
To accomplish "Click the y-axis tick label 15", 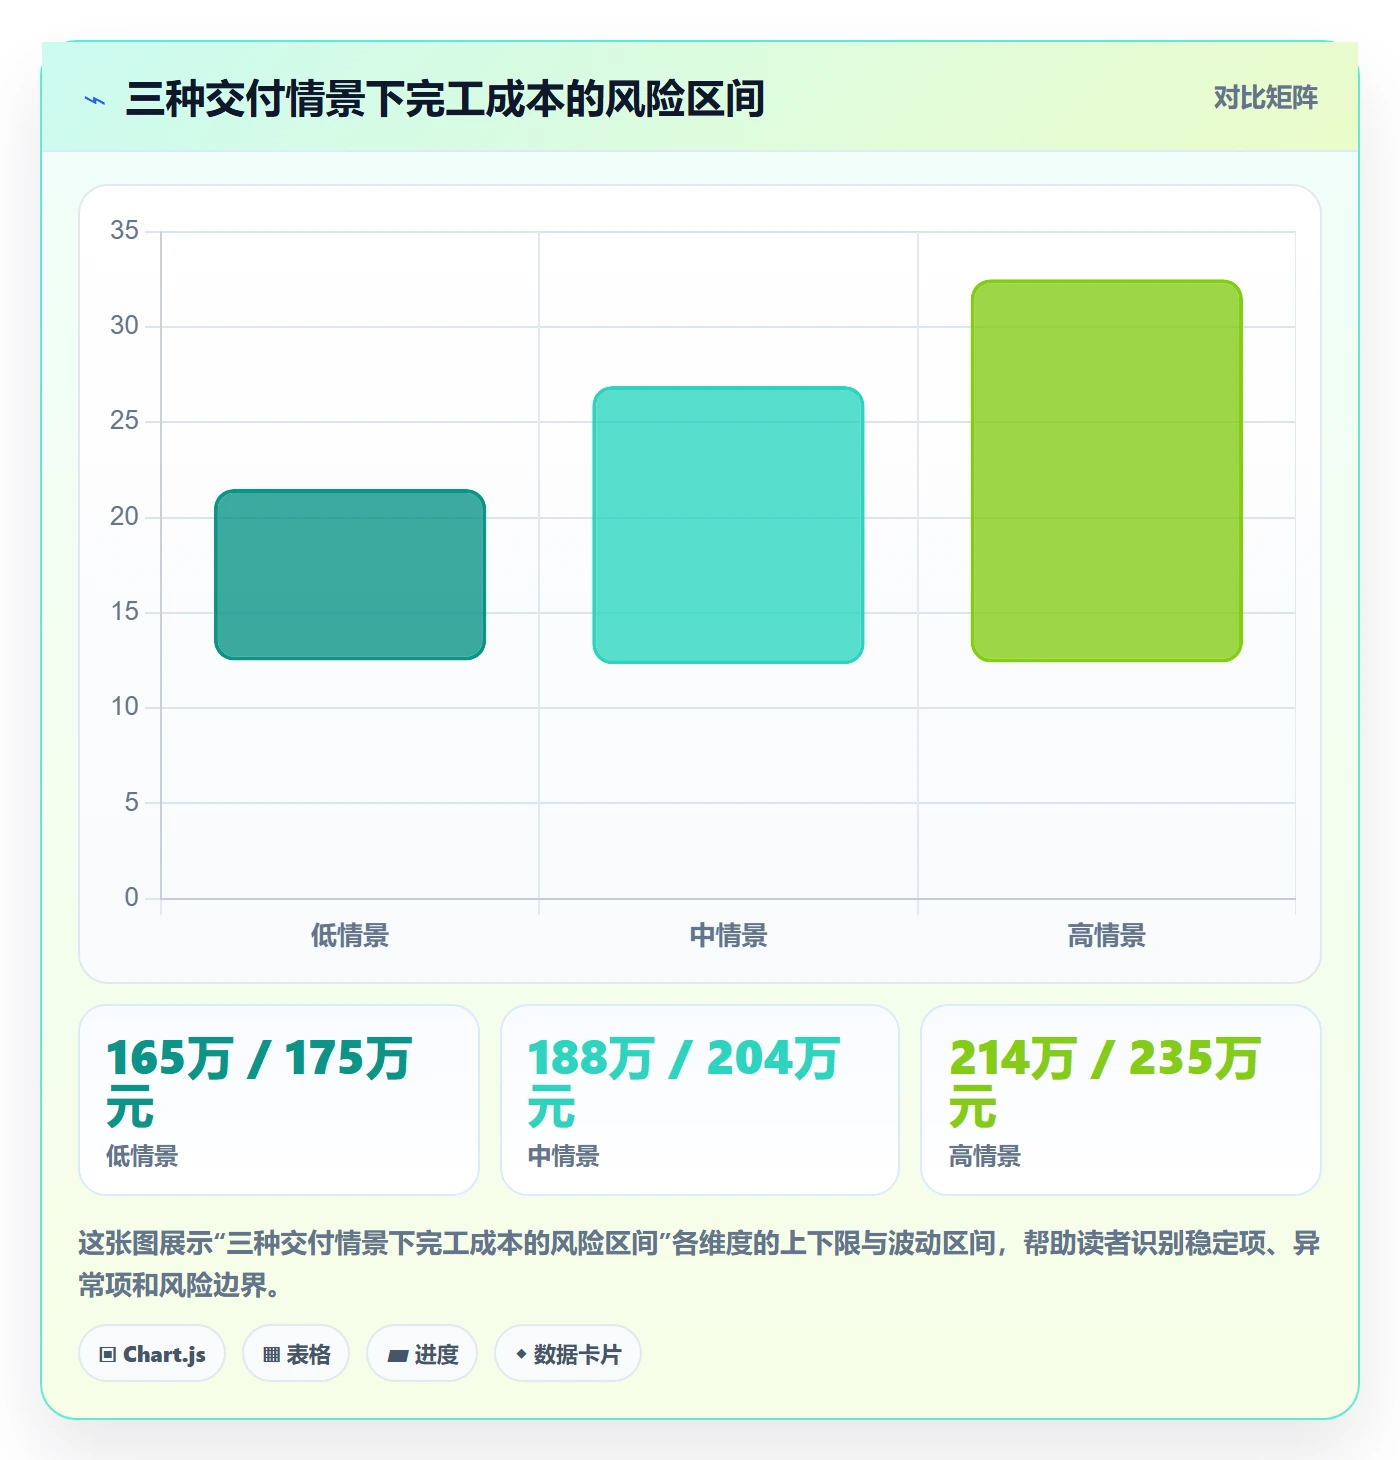I will pyautogui.click(x=125, y=612).
